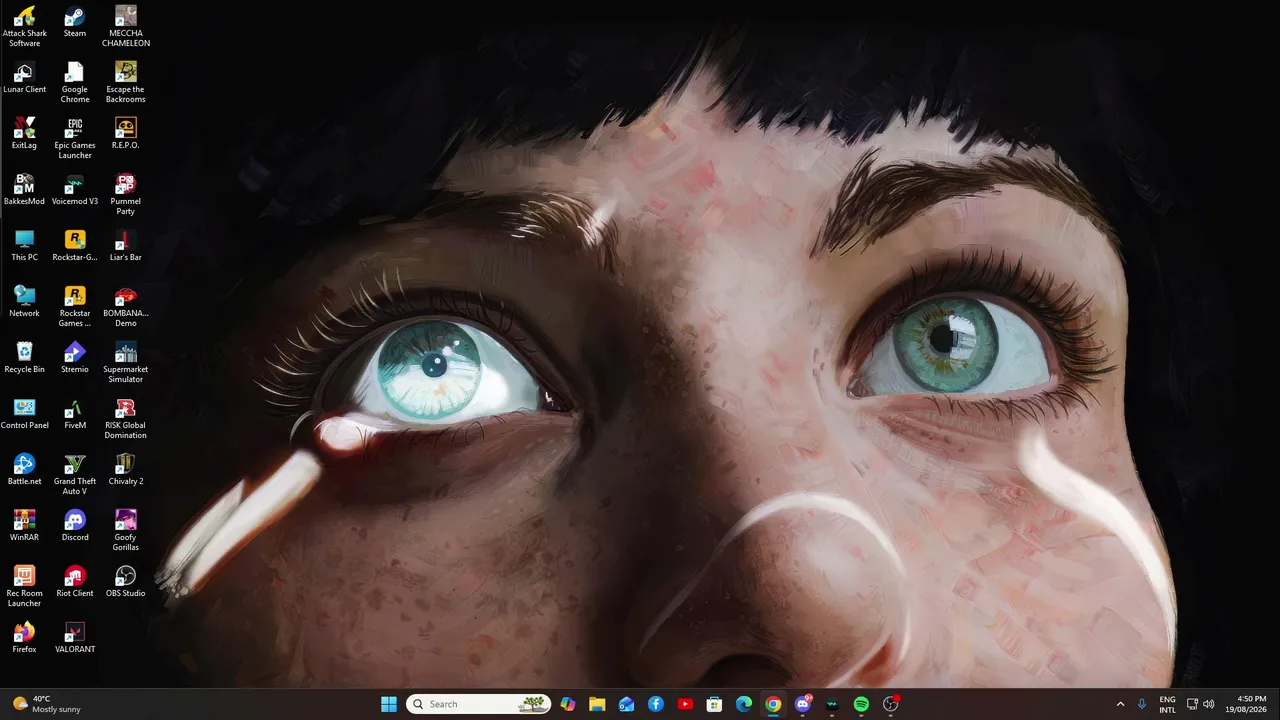Select the Steam desktop shortcut
This screenshot has height=720, width=1280.
pos(75,22)
